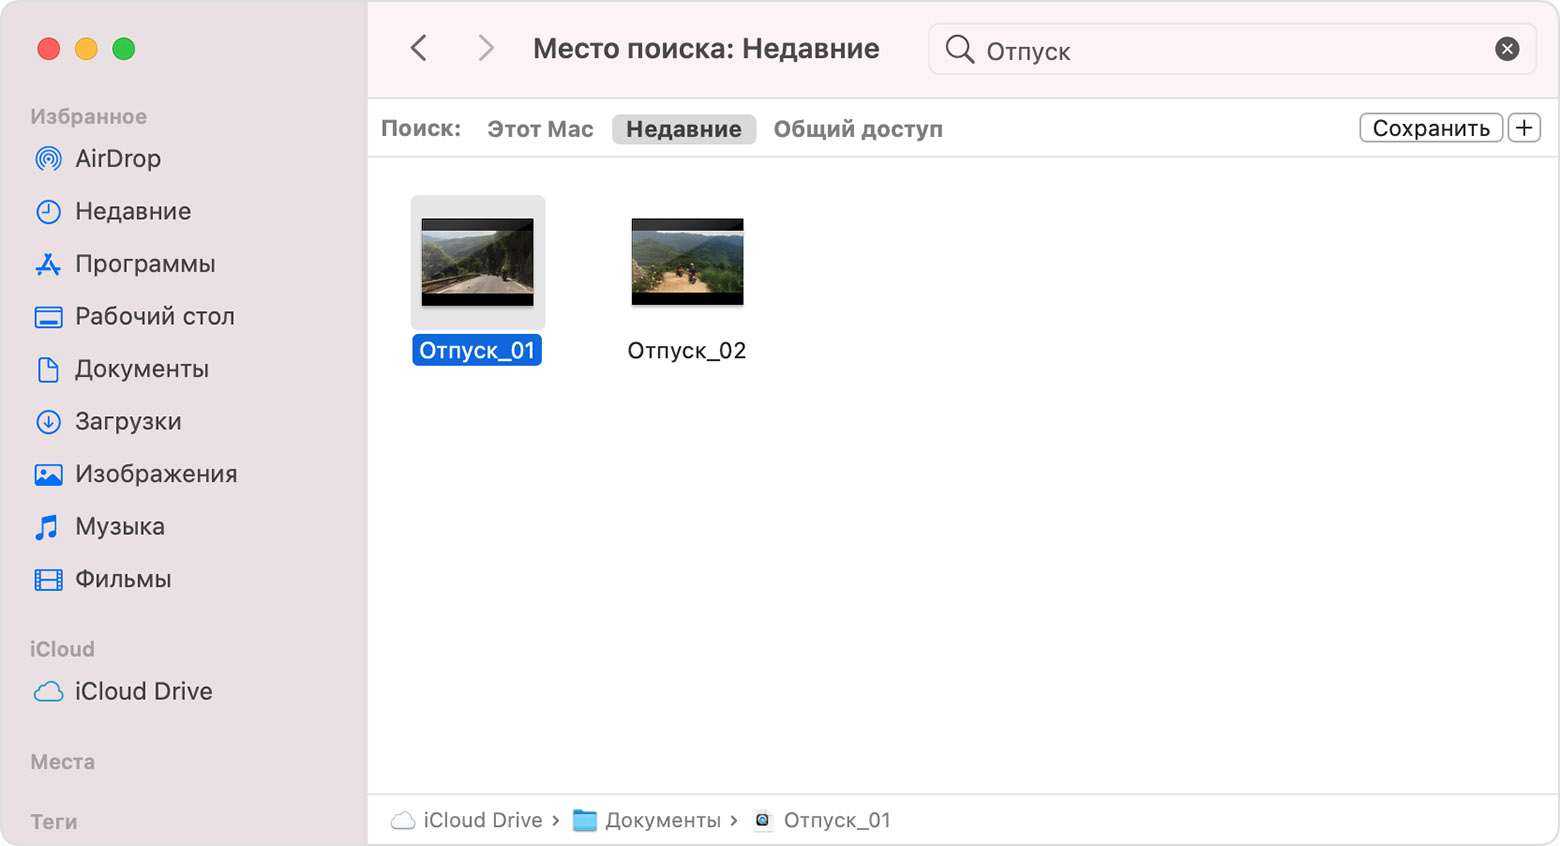Open AirDrop from the sidebar
Image resolution: width=1560 pixels, height=846 pixels.
tap(117, 159)
